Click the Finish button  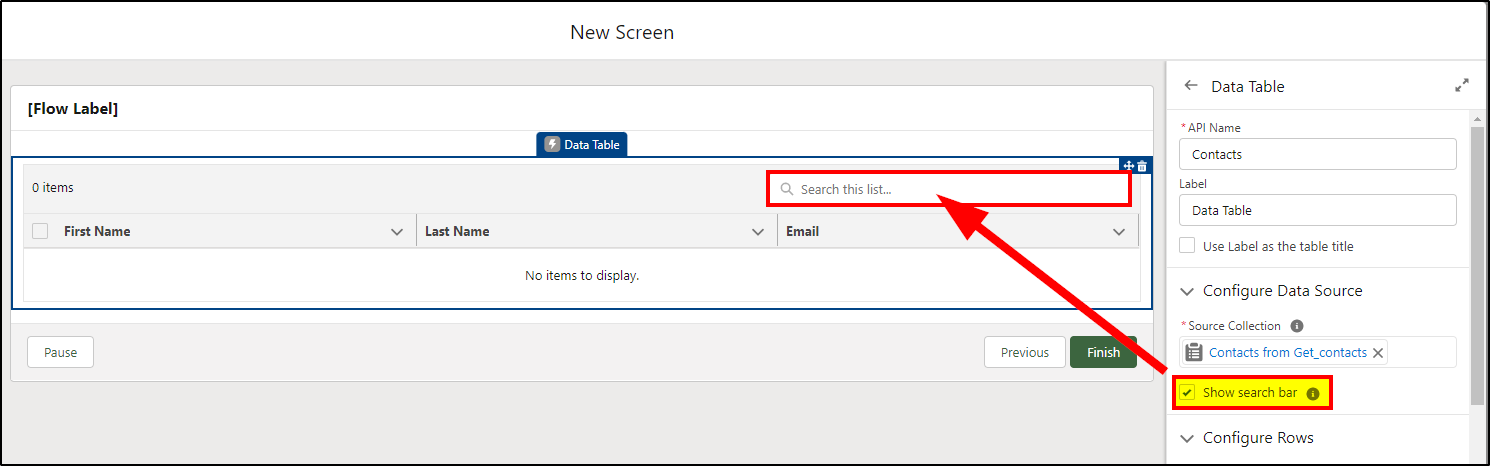pyautogui.click(x=1103, y=352)
